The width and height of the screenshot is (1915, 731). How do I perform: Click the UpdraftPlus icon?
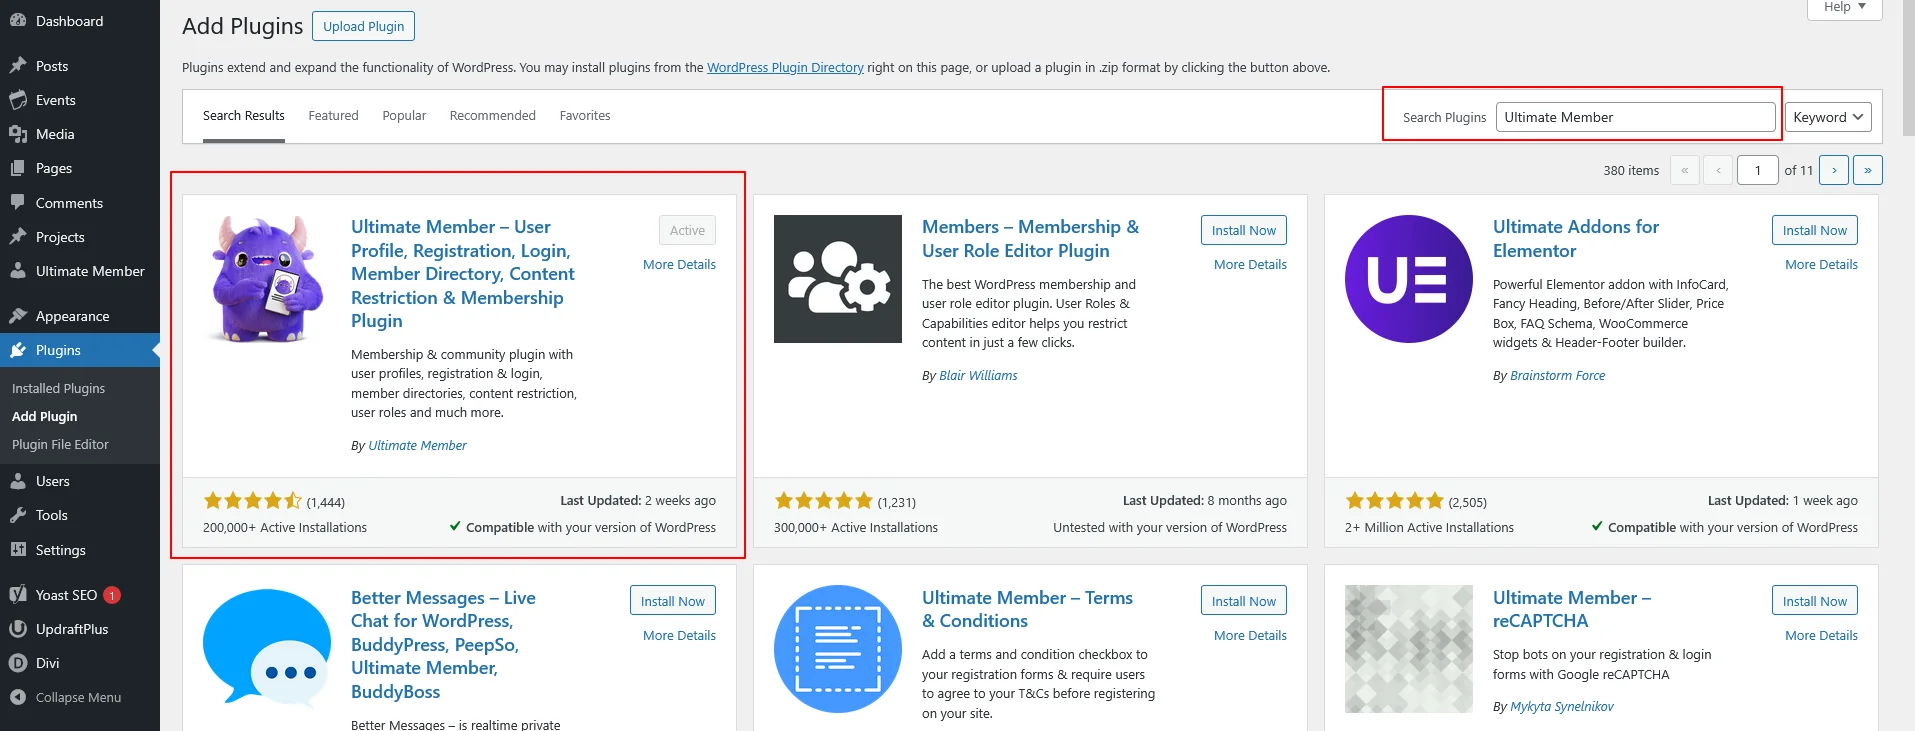pyautogui.click(x=18, y=629)
